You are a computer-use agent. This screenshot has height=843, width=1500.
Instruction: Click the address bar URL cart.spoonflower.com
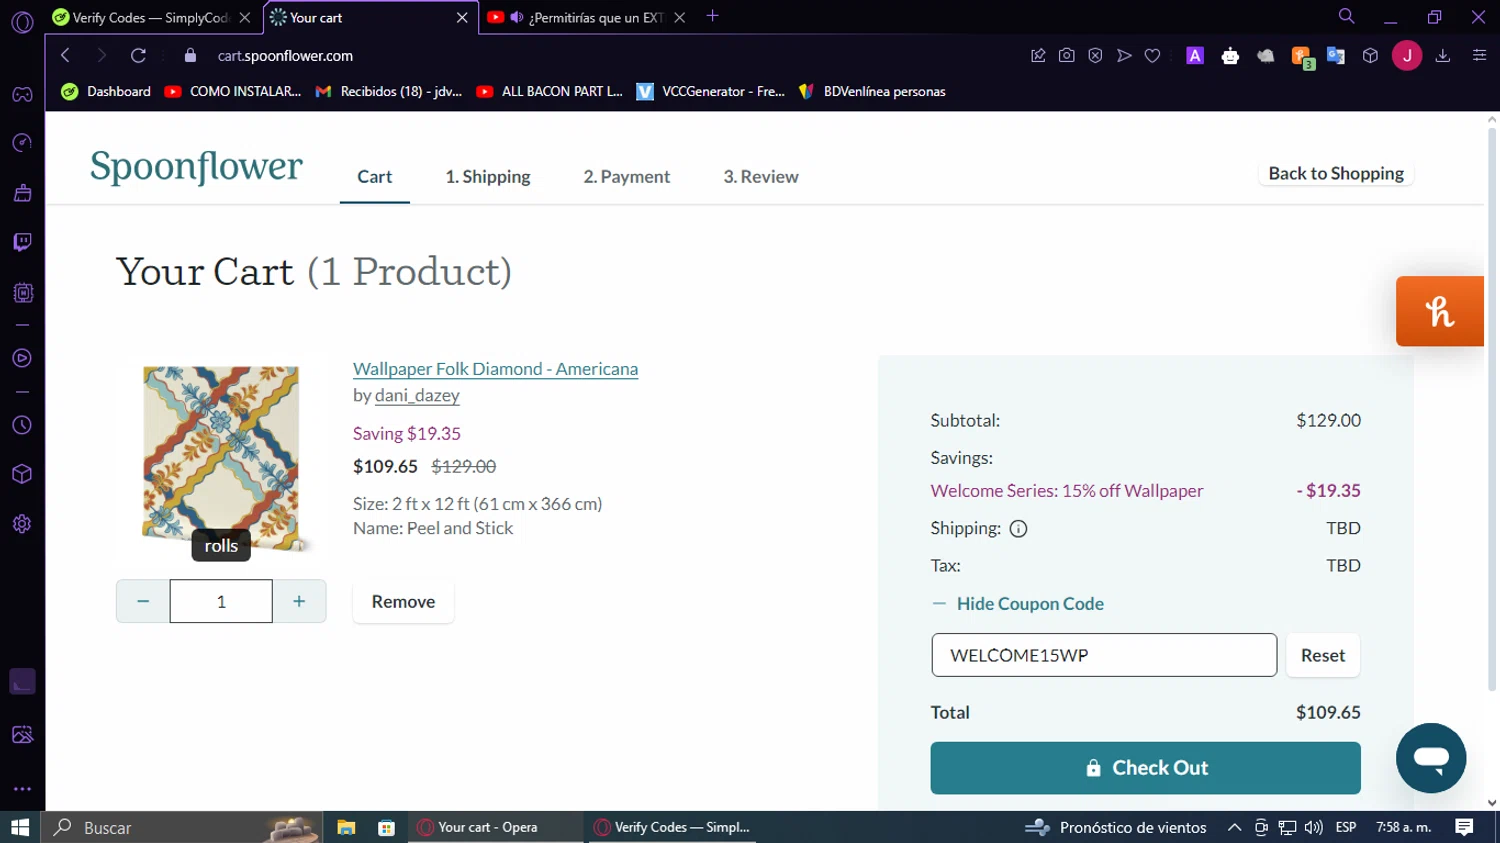[x=285, y=56]
